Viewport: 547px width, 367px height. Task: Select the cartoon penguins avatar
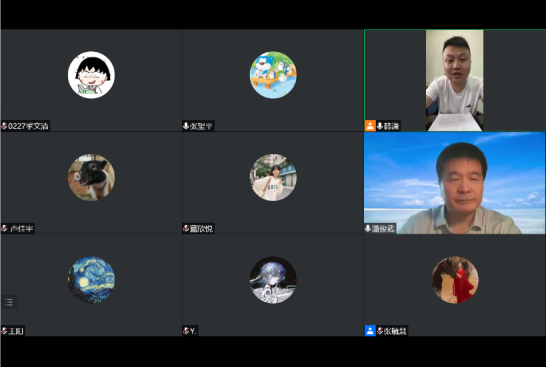(x=273, y=75)
